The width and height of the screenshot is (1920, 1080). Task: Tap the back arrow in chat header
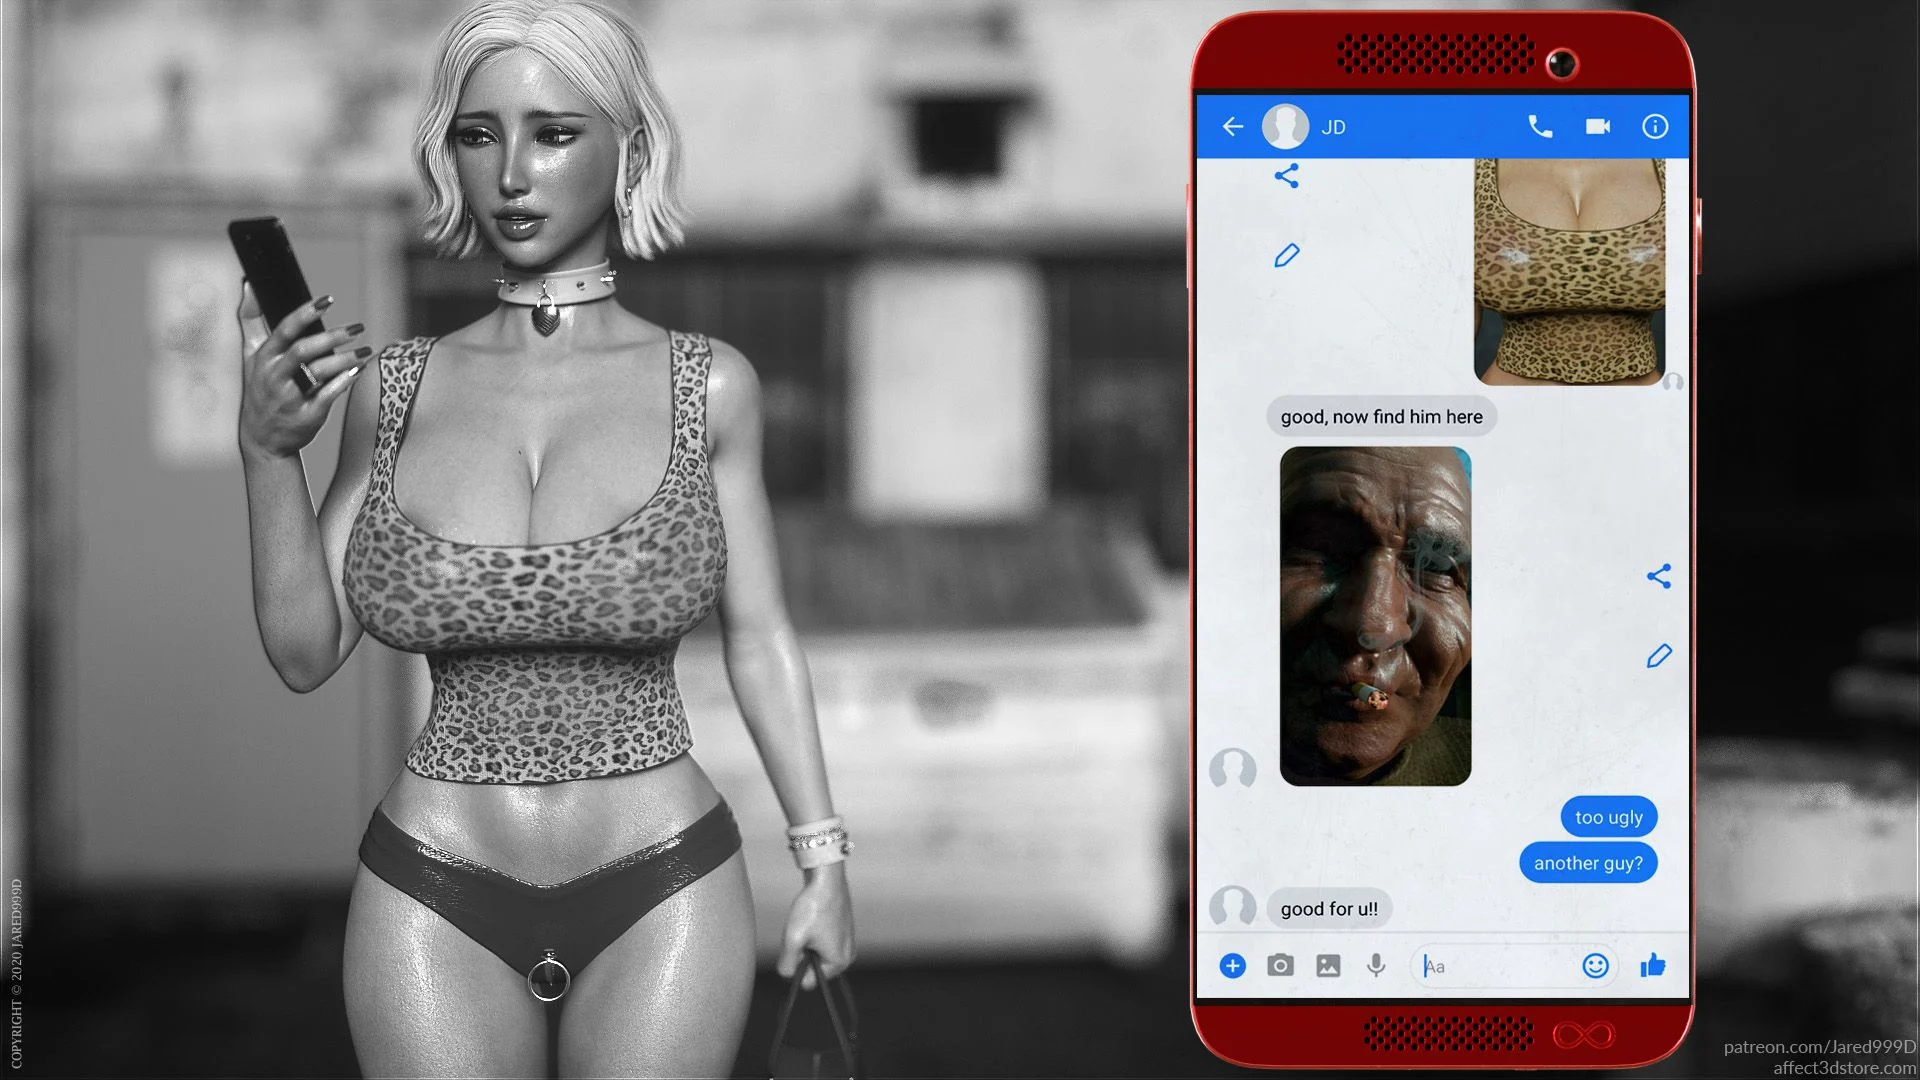click(x=1232, y=127)
